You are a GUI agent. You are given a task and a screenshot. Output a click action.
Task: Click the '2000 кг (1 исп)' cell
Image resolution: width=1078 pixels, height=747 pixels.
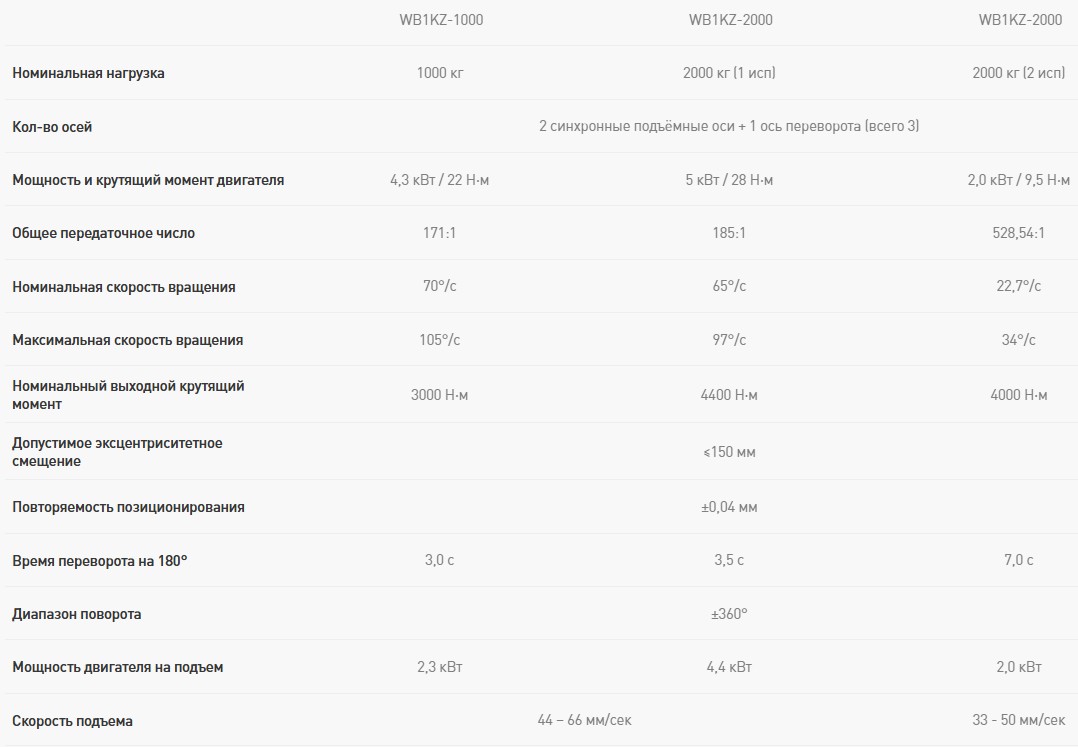tap(729, 73)
